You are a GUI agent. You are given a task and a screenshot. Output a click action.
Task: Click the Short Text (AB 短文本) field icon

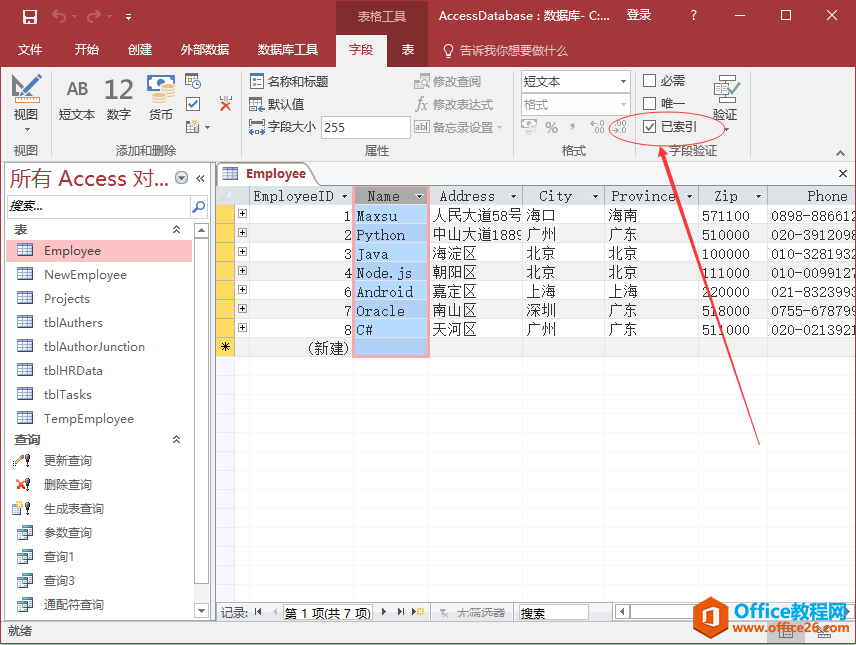point(77,99)
